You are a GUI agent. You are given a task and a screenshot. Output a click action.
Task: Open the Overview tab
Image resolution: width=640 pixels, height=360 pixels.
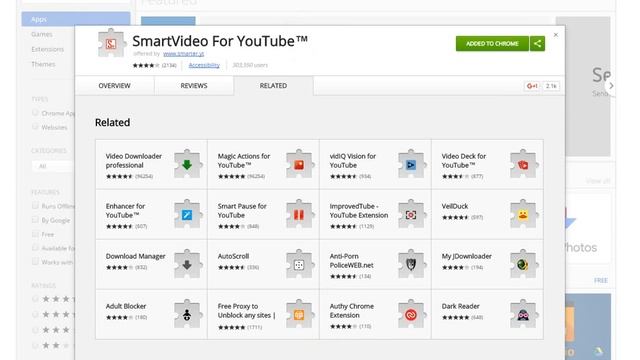[x=114, y=86]
